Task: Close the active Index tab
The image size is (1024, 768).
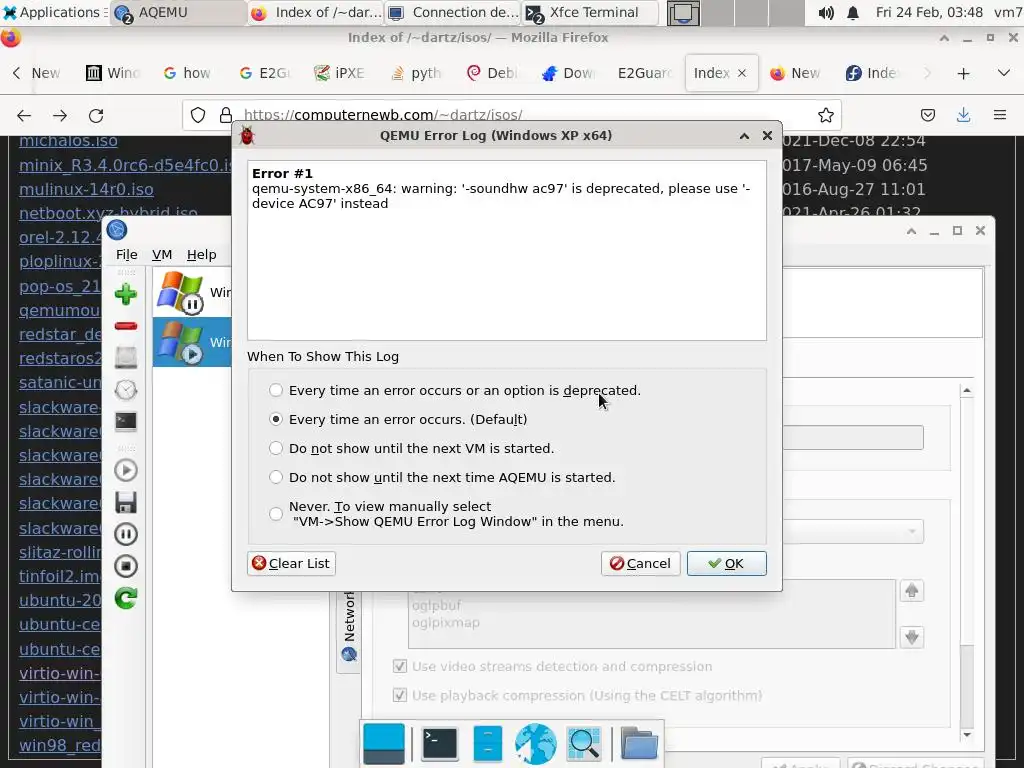Action: (x=742, y=73)
